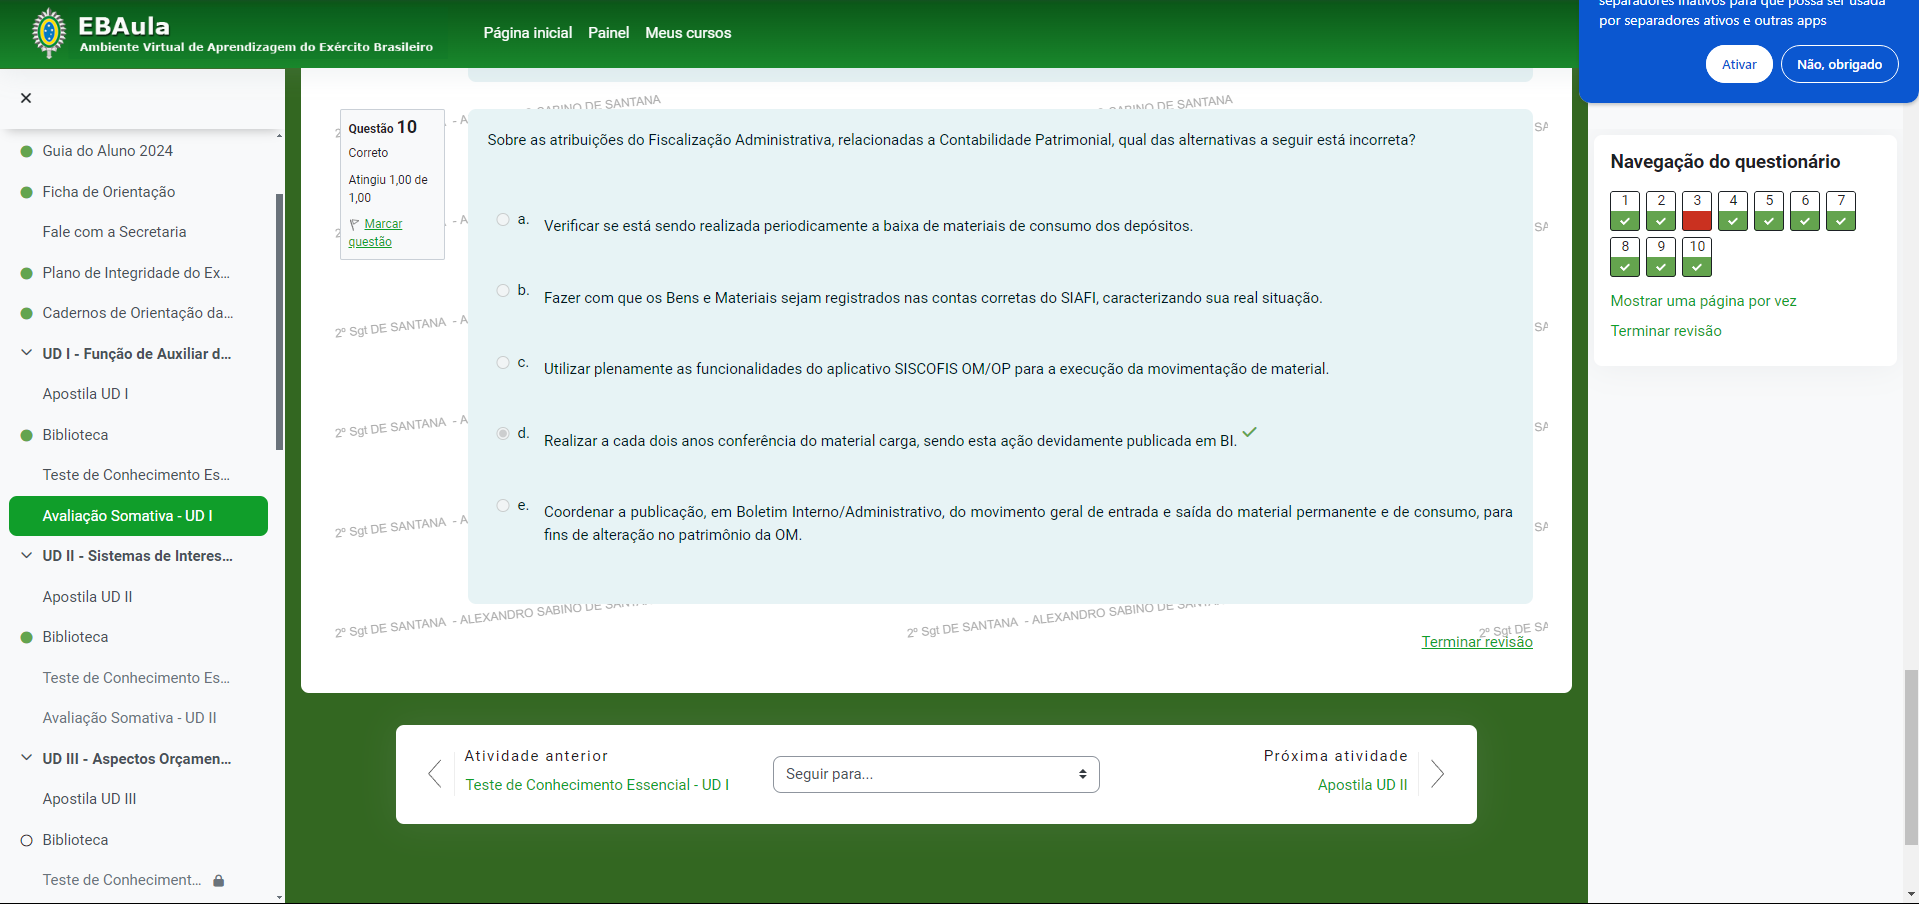Screen dimensions: 1919x904
Task: Click the EBAula army emblem logo
Action: [x=49, y=33]
